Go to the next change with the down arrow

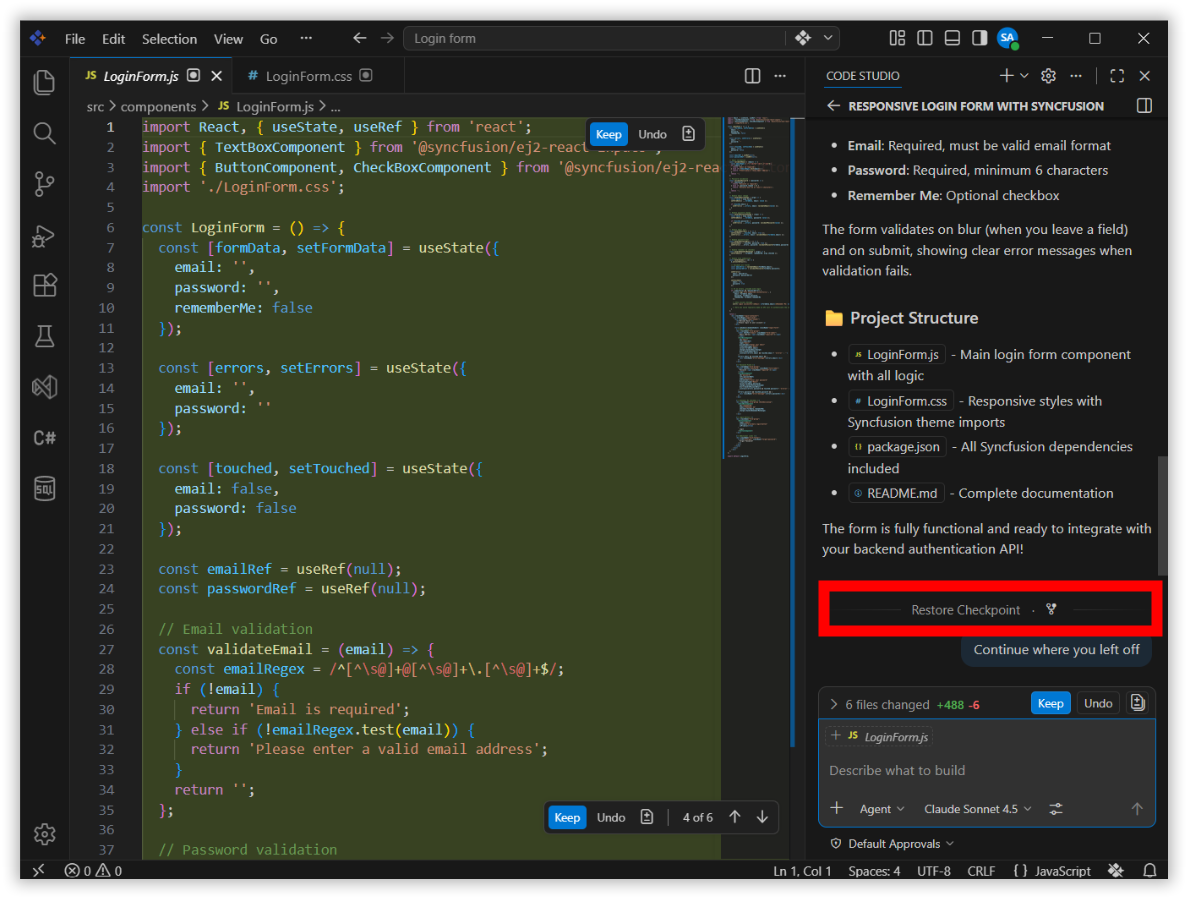coord(762,817)
